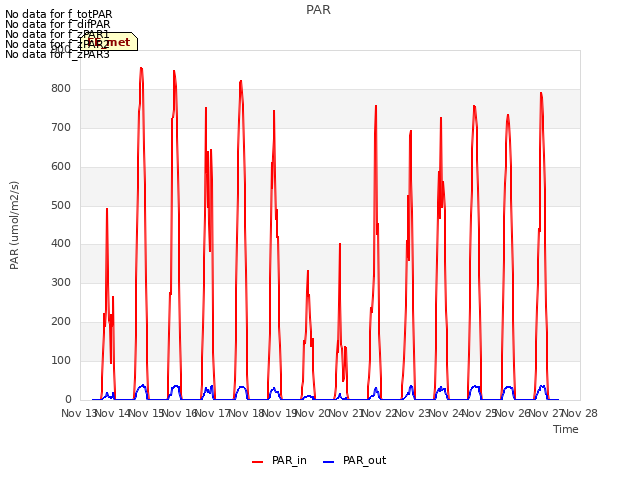Click the PAR (umol/m2/s) y-axis label
This screenshot has height=480, width=640.
coord(14,225)
